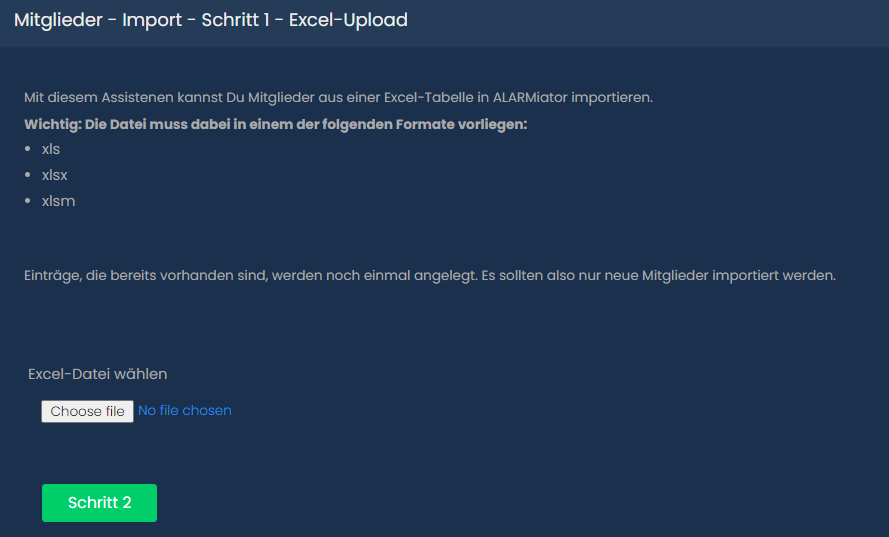Image resolution: width=889 pixels, height=537 pixels.
Task: Select the "xls" format list entry
Action: (x=51, y=149)
